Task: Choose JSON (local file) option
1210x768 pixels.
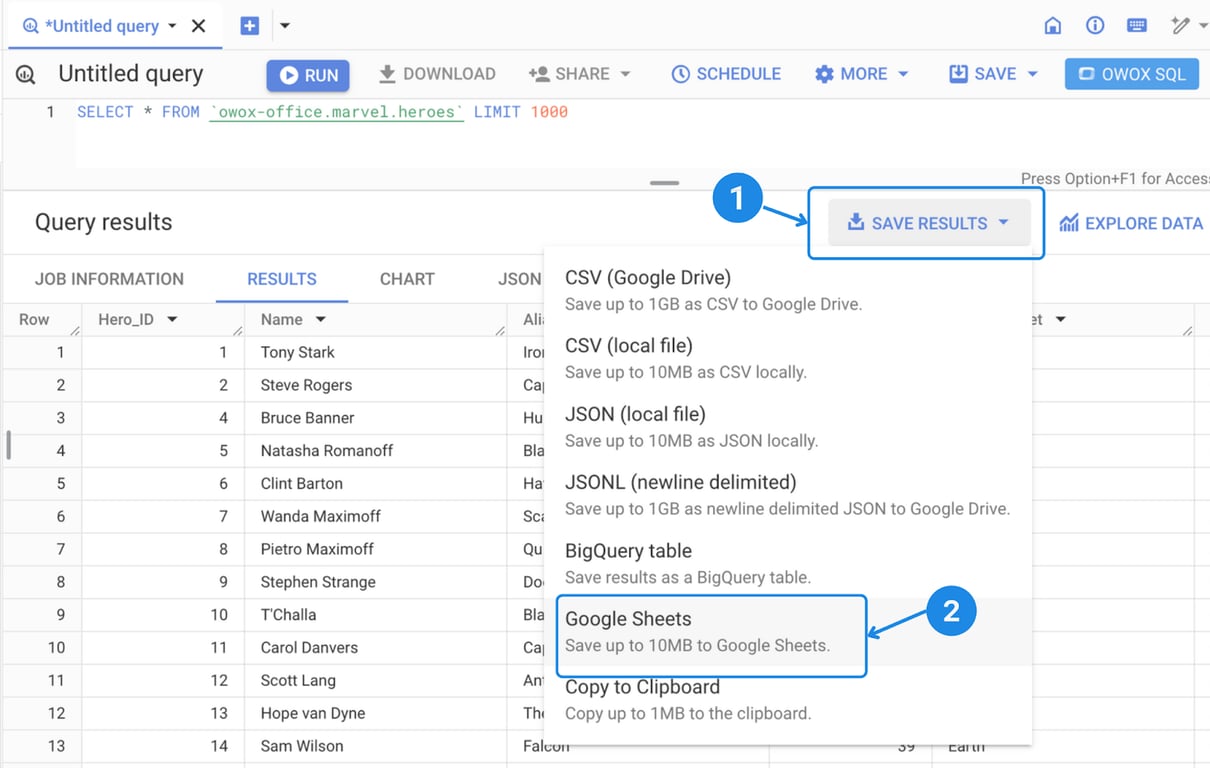Action: point(788,427)
